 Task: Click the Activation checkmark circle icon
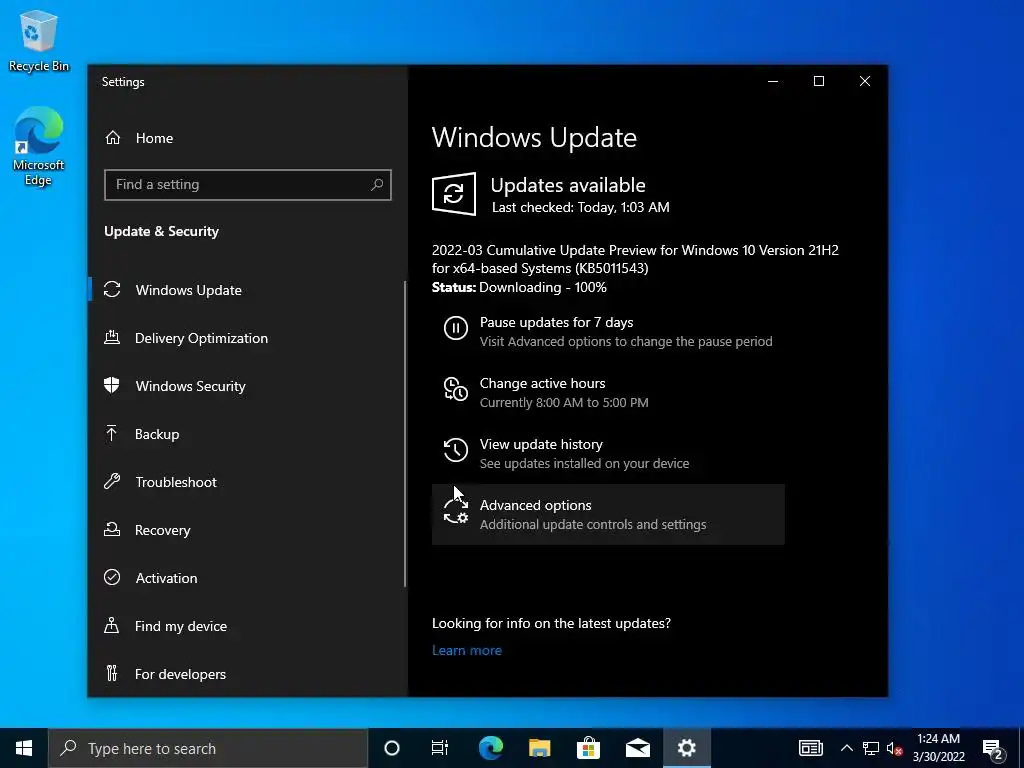[x=112, y=577]
